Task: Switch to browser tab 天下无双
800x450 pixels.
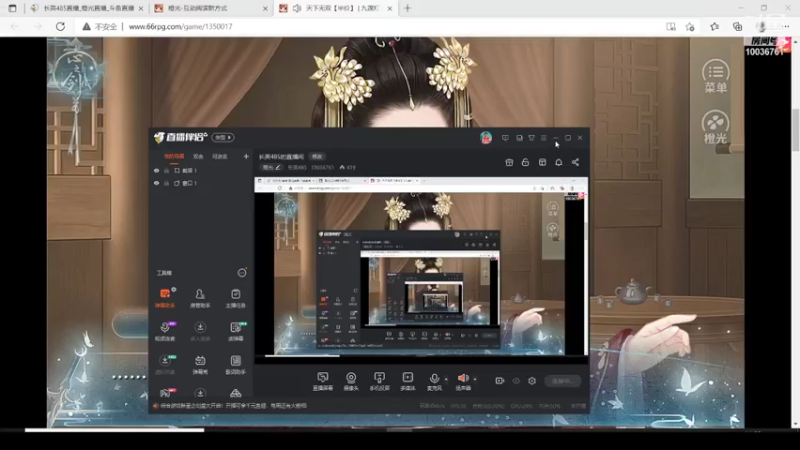Action: click(336, 8)
